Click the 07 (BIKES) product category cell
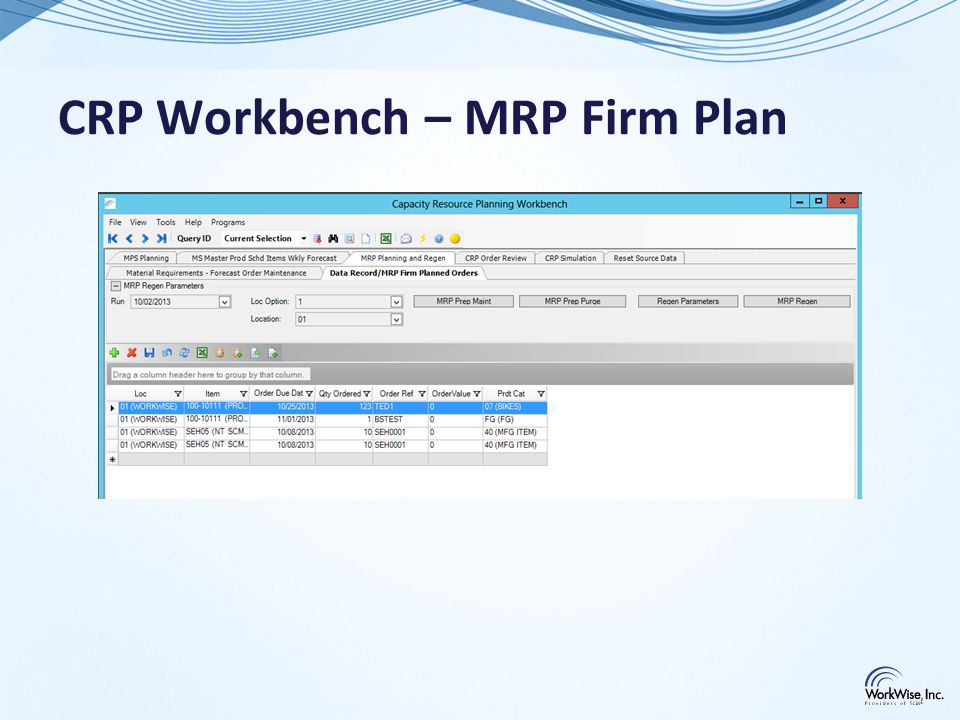Viewport: 960px width, 720px height. click(514, 407)
